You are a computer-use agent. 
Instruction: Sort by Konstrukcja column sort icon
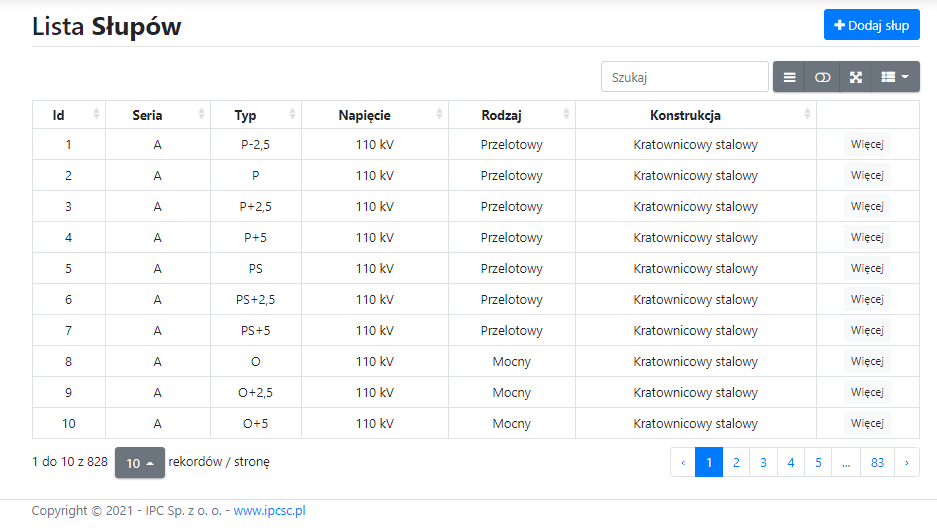pyautogui.click(x=808, y=115)
